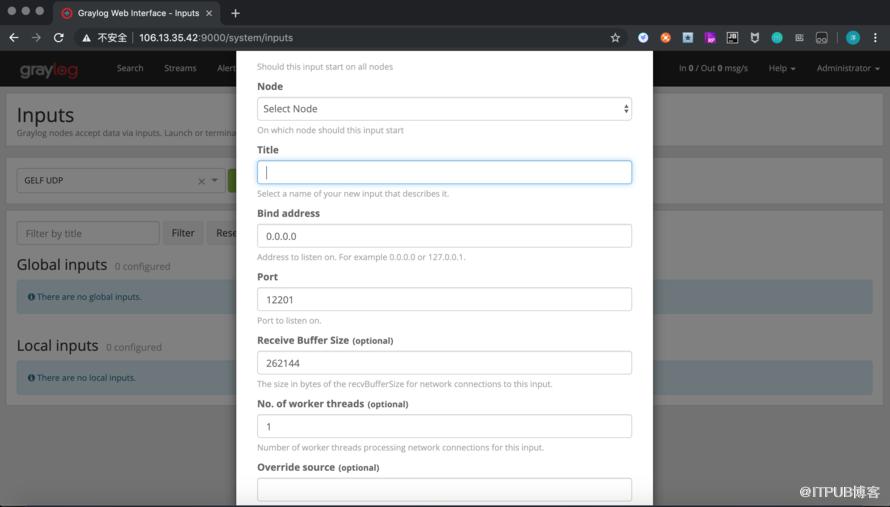
Task: Open the Streams nav item
Action: [x=180, y=68]
